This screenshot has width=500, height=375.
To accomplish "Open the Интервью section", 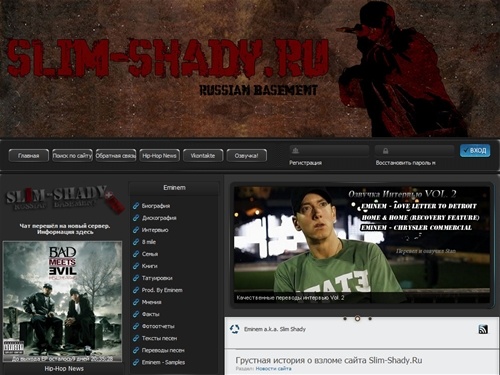I will 155,230.
